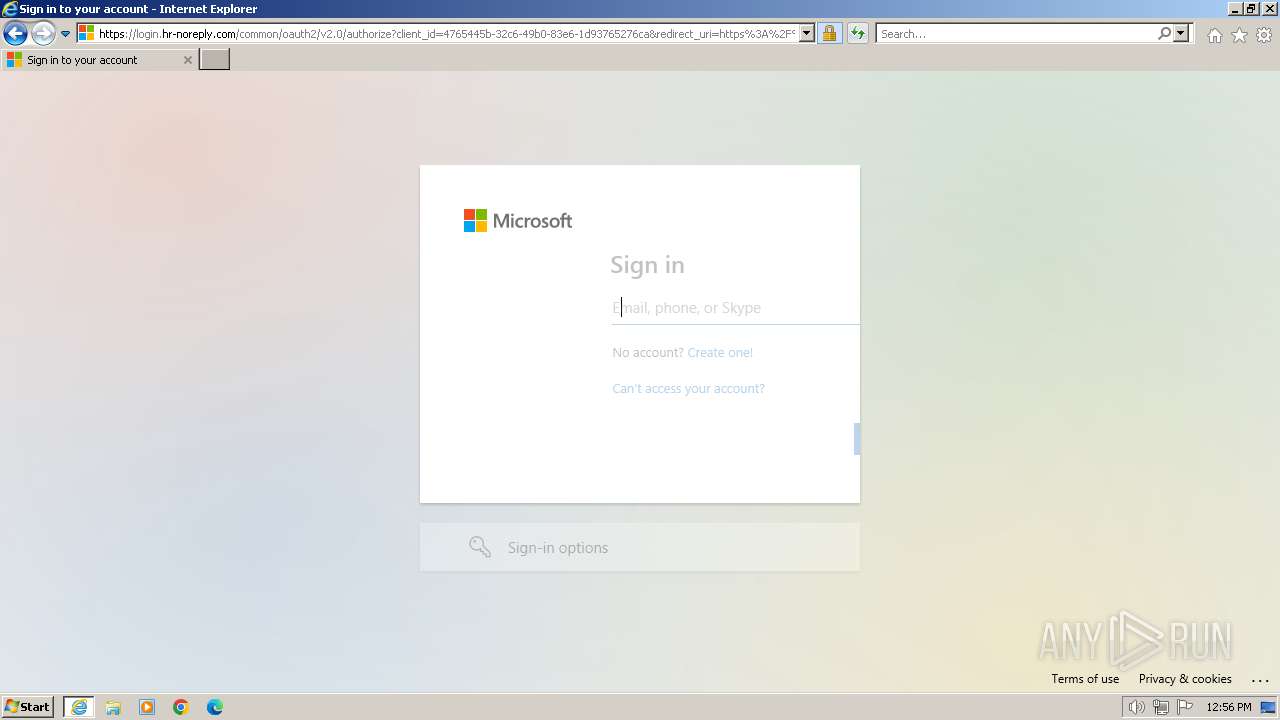Click the browser Forward arrow button

click(x=43, y=34)
